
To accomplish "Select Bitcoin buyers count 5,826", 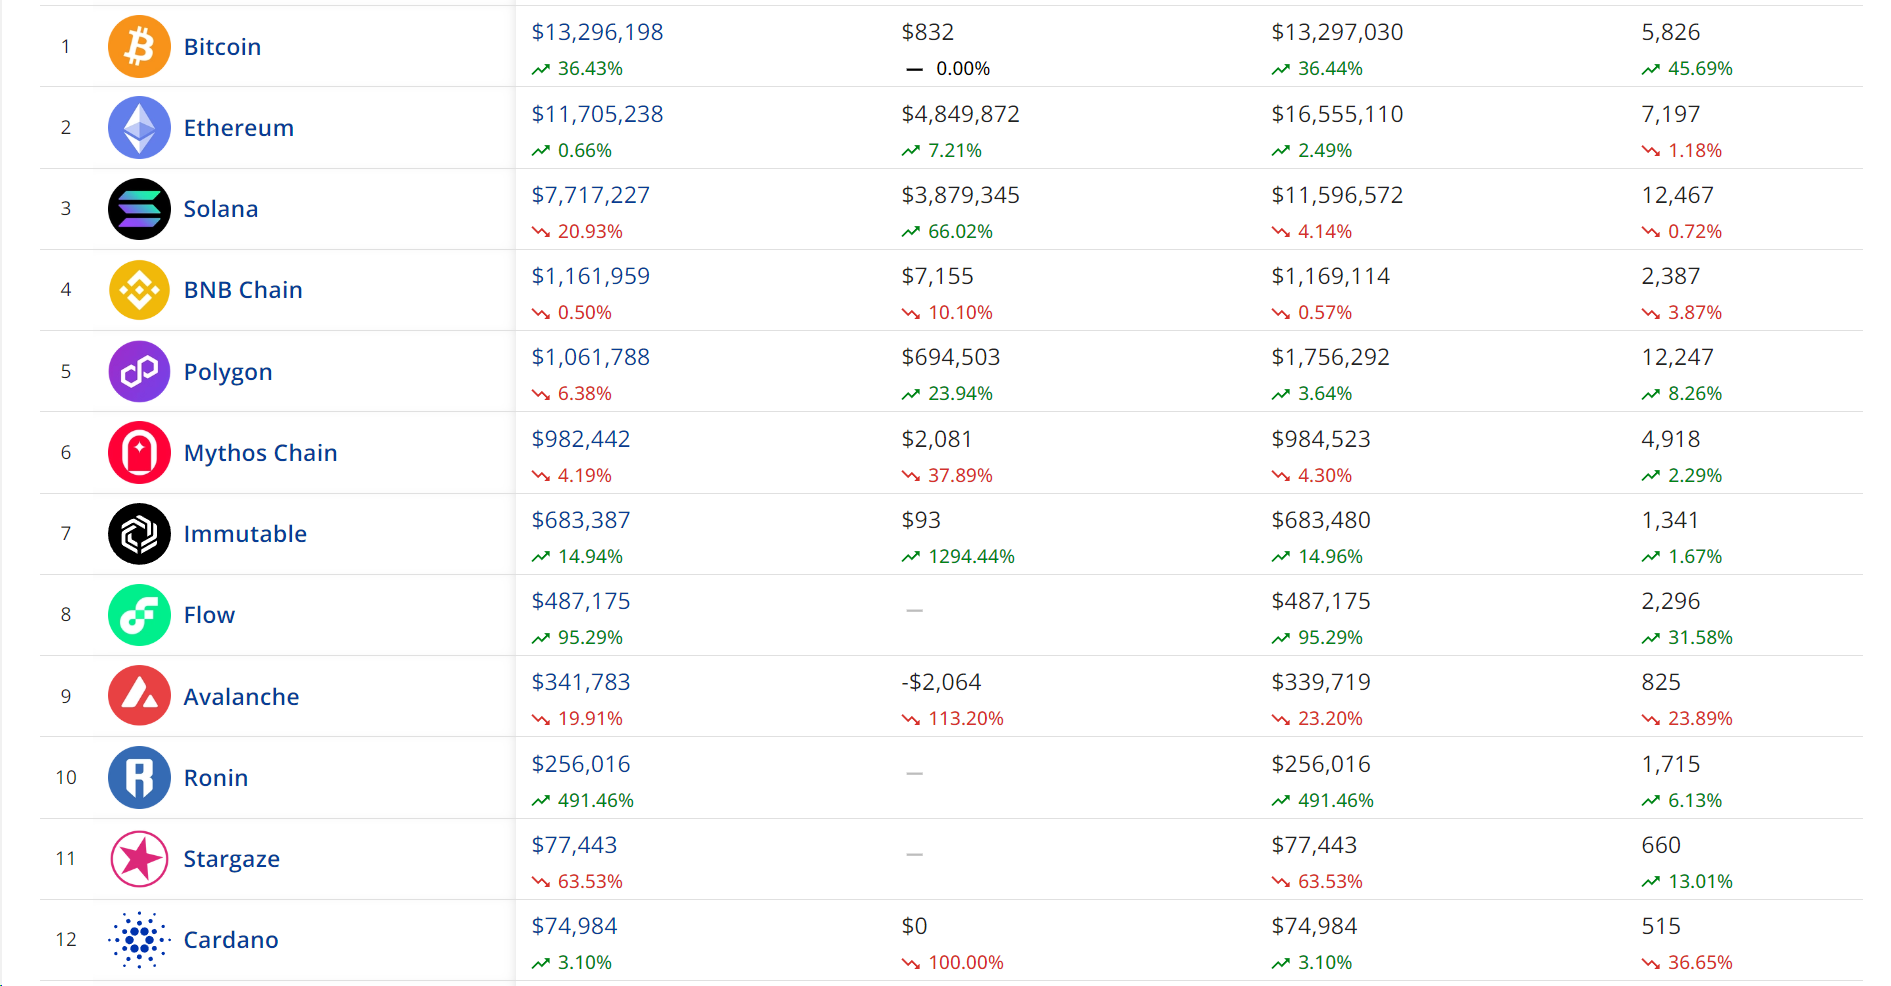I will (1670, 32).
